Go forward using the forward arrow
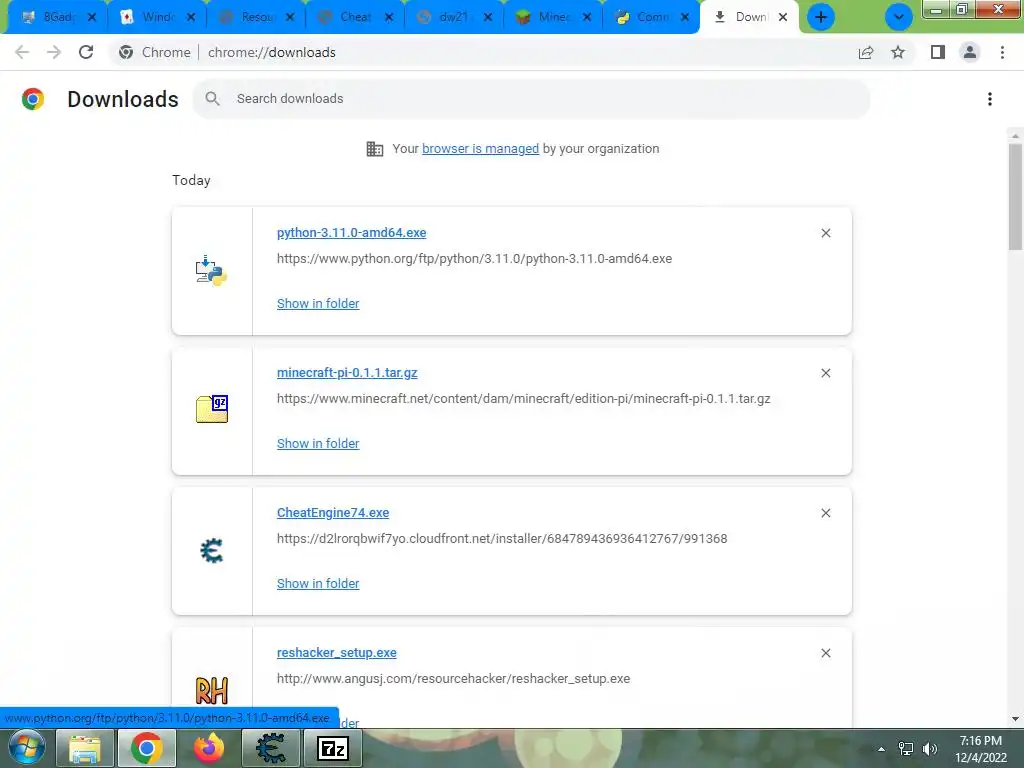1024x768 pixels. [x=54, y=52]
